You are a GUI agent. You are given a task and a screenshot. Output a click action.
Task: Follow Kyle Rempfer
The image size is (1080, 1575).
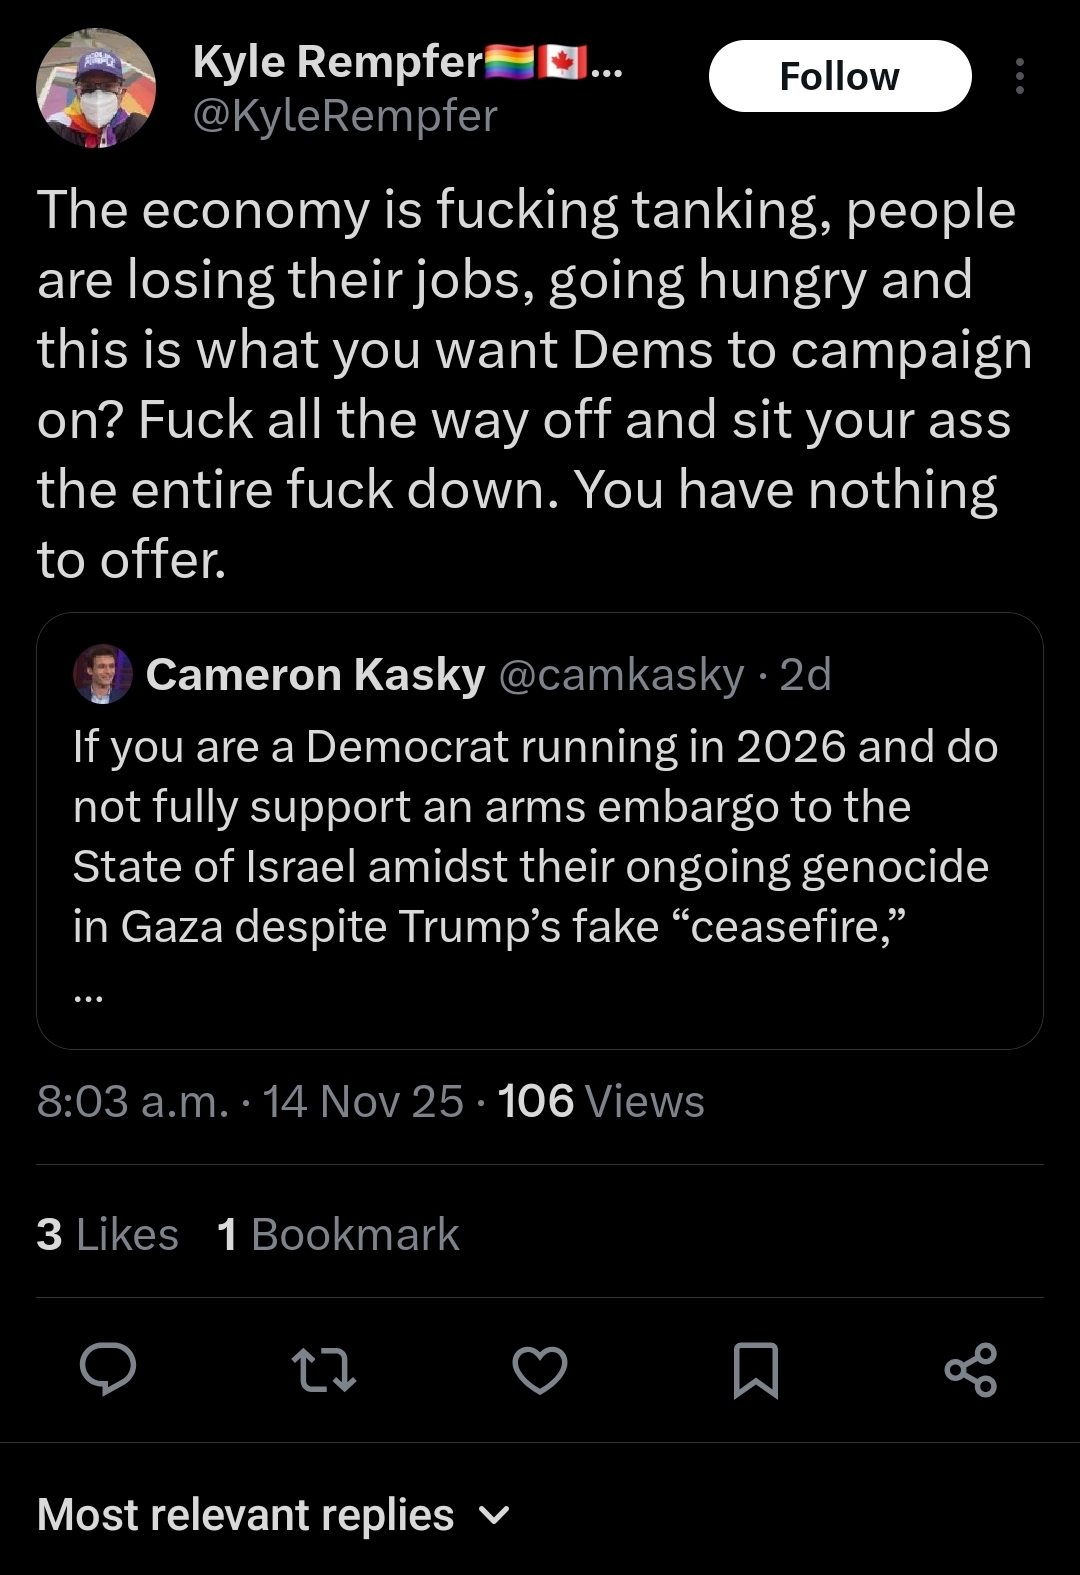coord(840,76)
